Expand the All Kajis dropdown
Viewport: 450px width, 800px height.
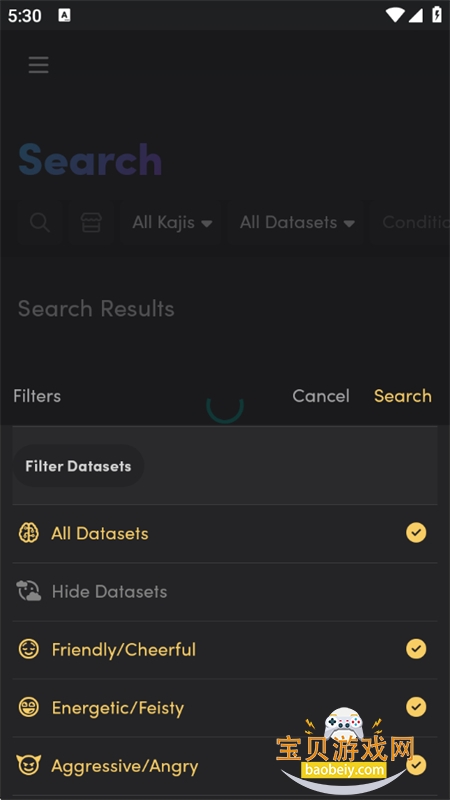pos(172,222)
